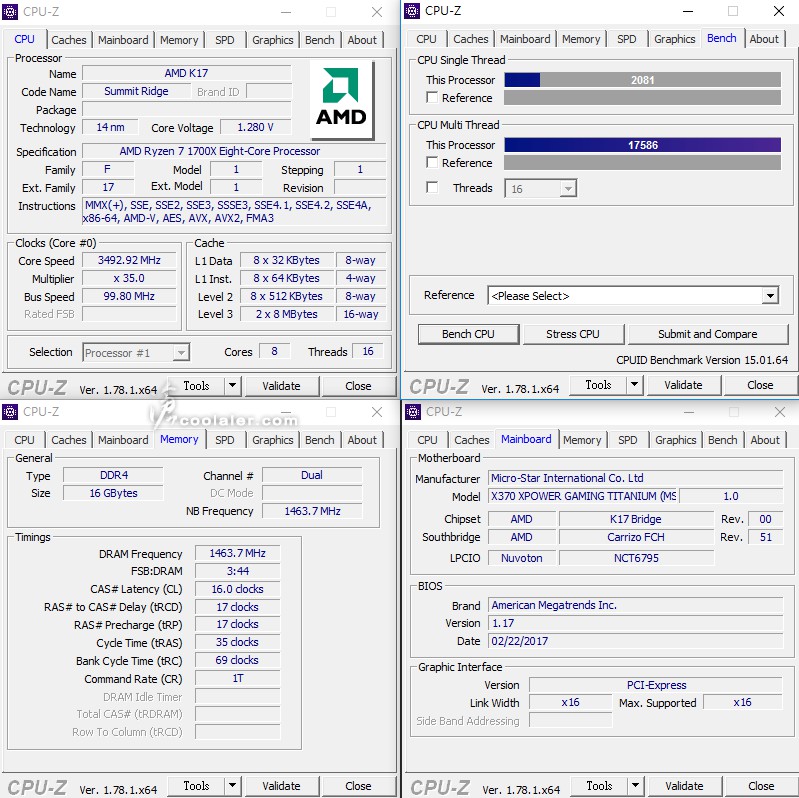Image resolution: width=799 pixels, height=798 pixels.
Task: Open Mainboard tab in the CPU window
Action: (123, 40)
